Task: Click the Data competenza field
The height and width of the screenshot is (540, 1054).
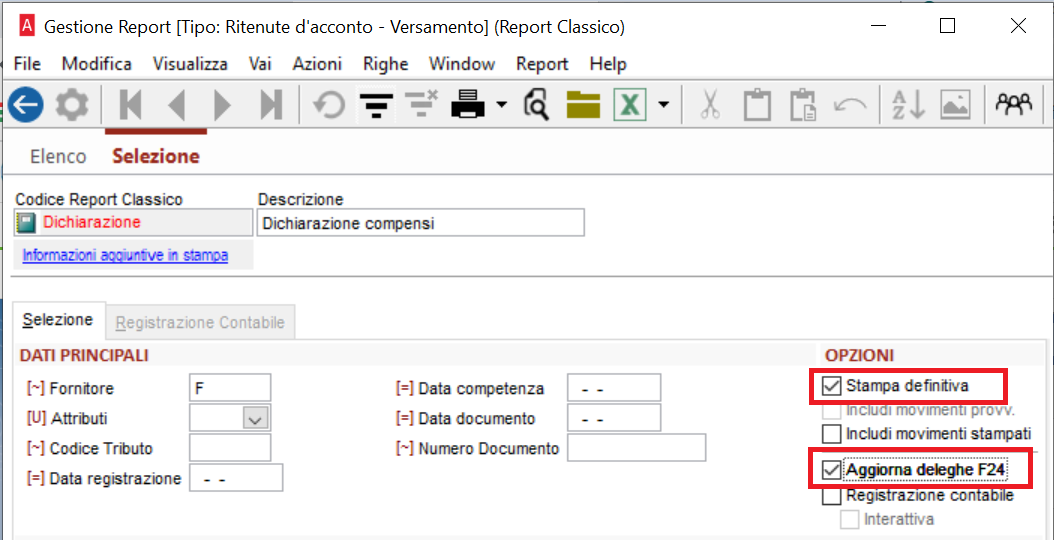Action: click(614, 388)
